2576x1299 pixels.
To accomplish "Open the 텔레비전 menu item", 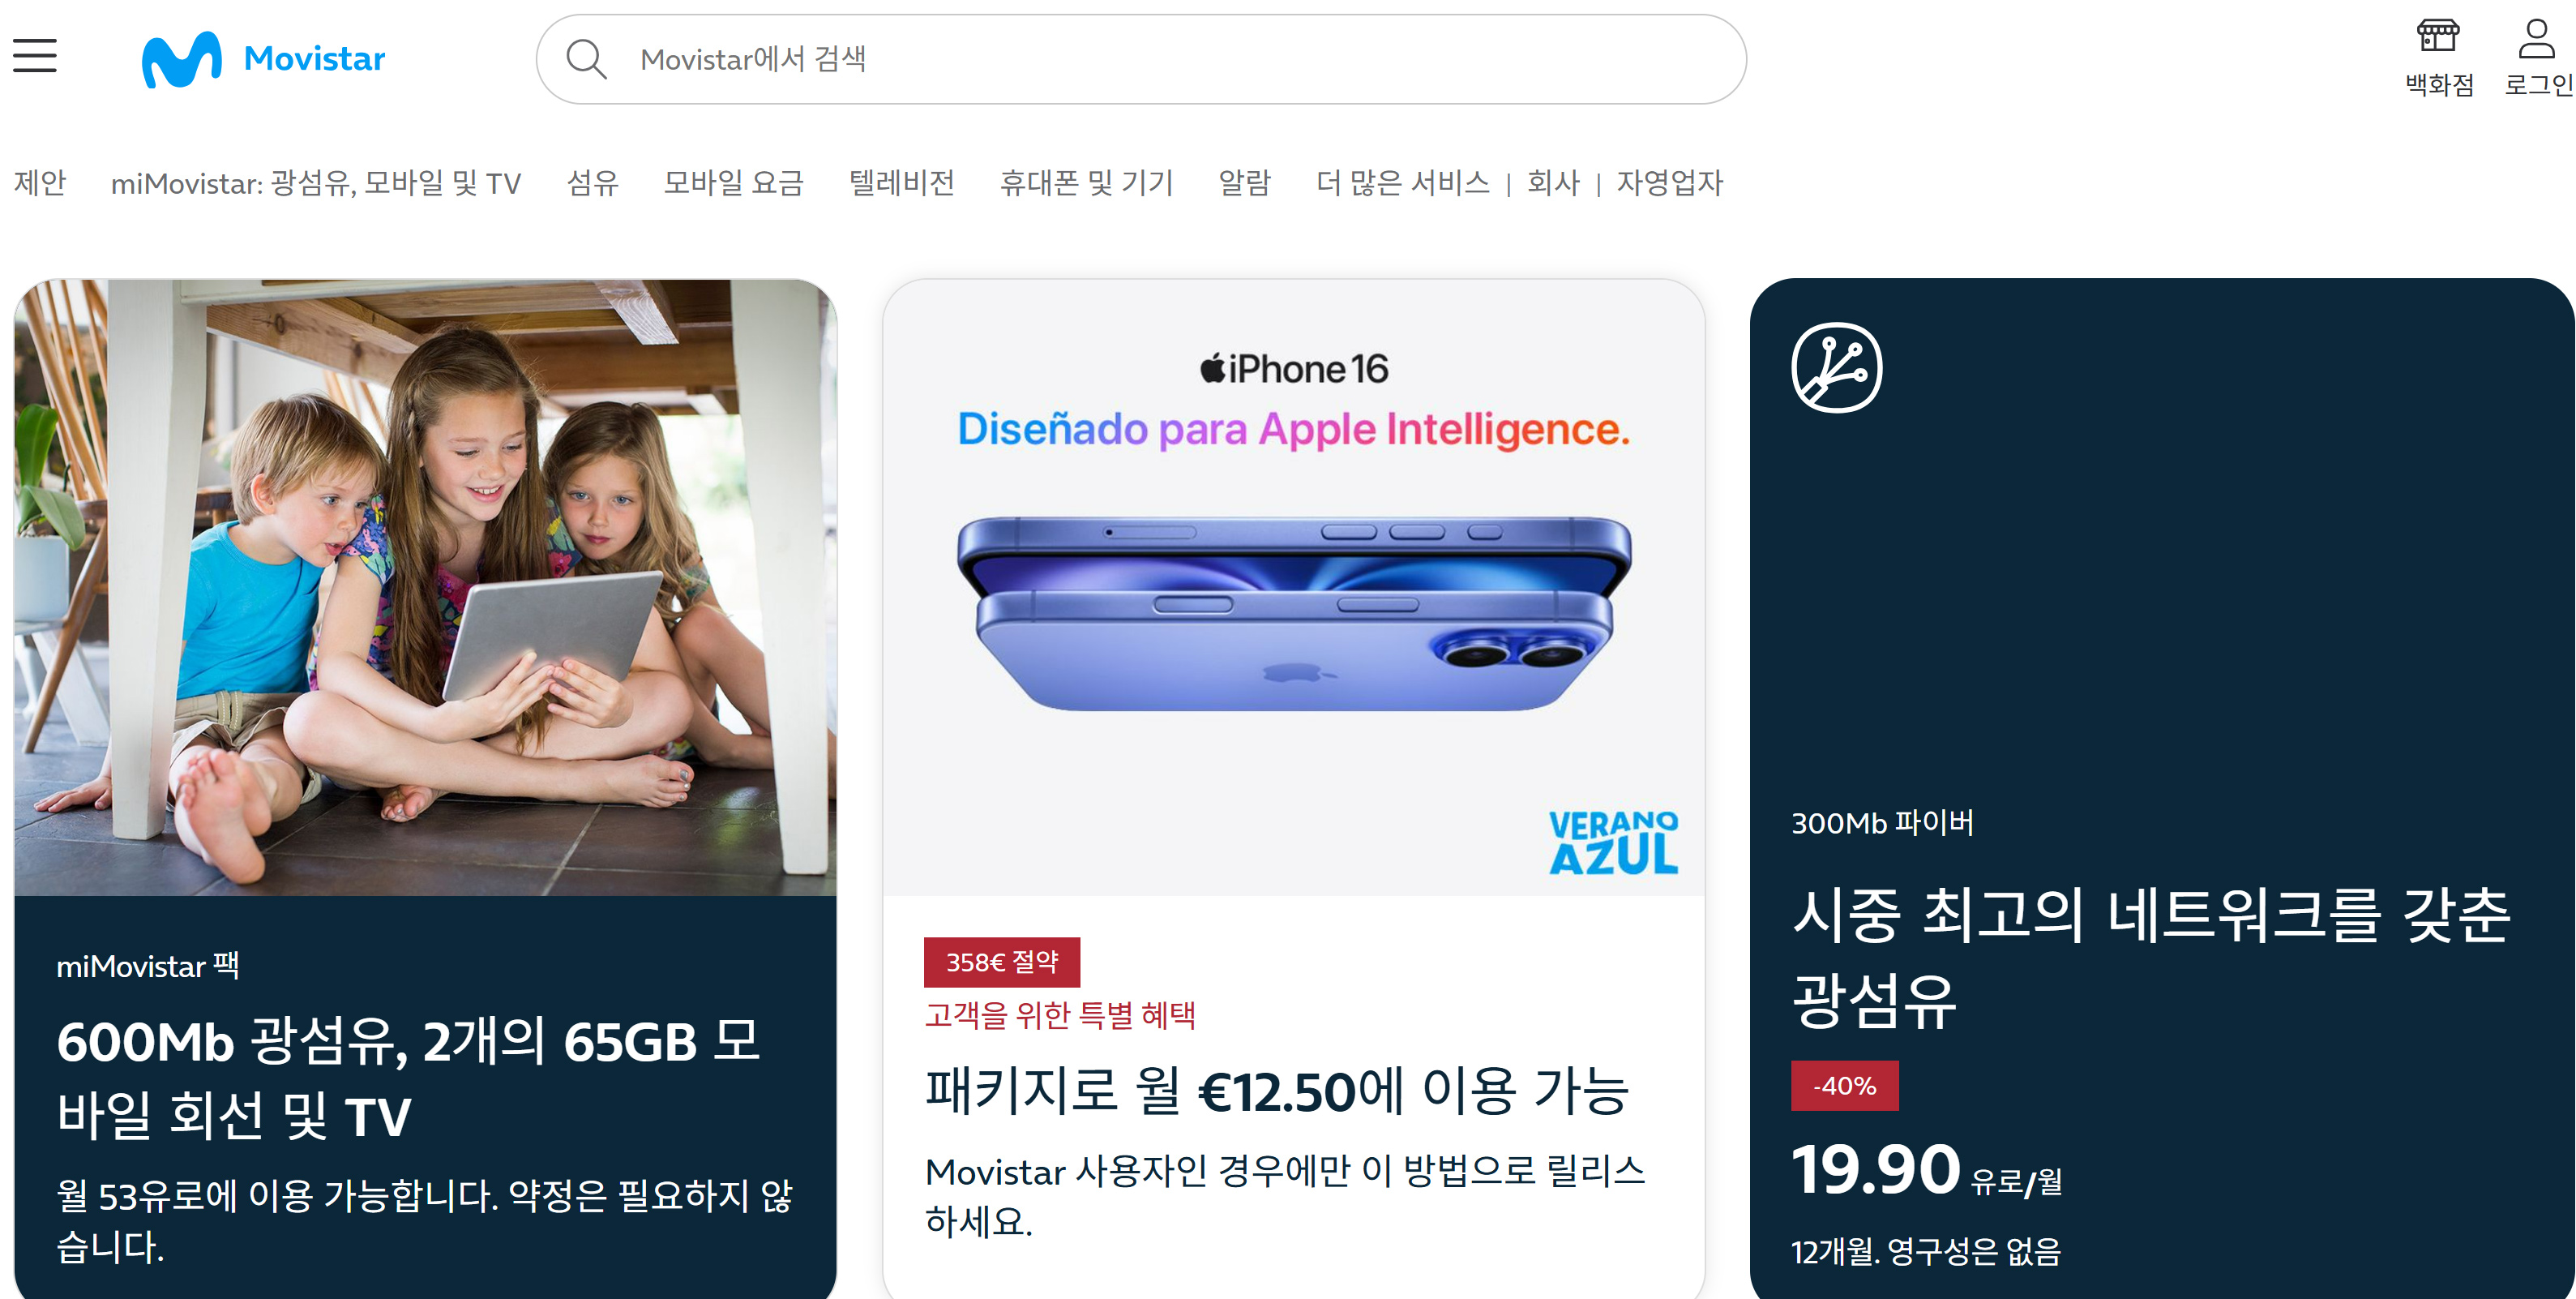I will (902, 183).
